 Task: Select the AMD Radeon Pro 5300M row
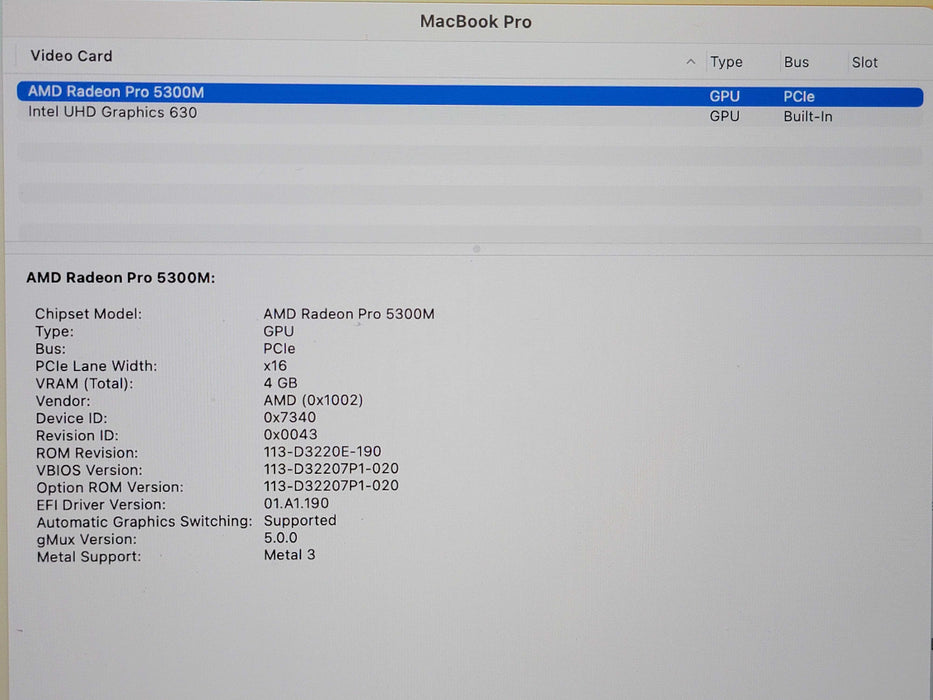[470, 95]
